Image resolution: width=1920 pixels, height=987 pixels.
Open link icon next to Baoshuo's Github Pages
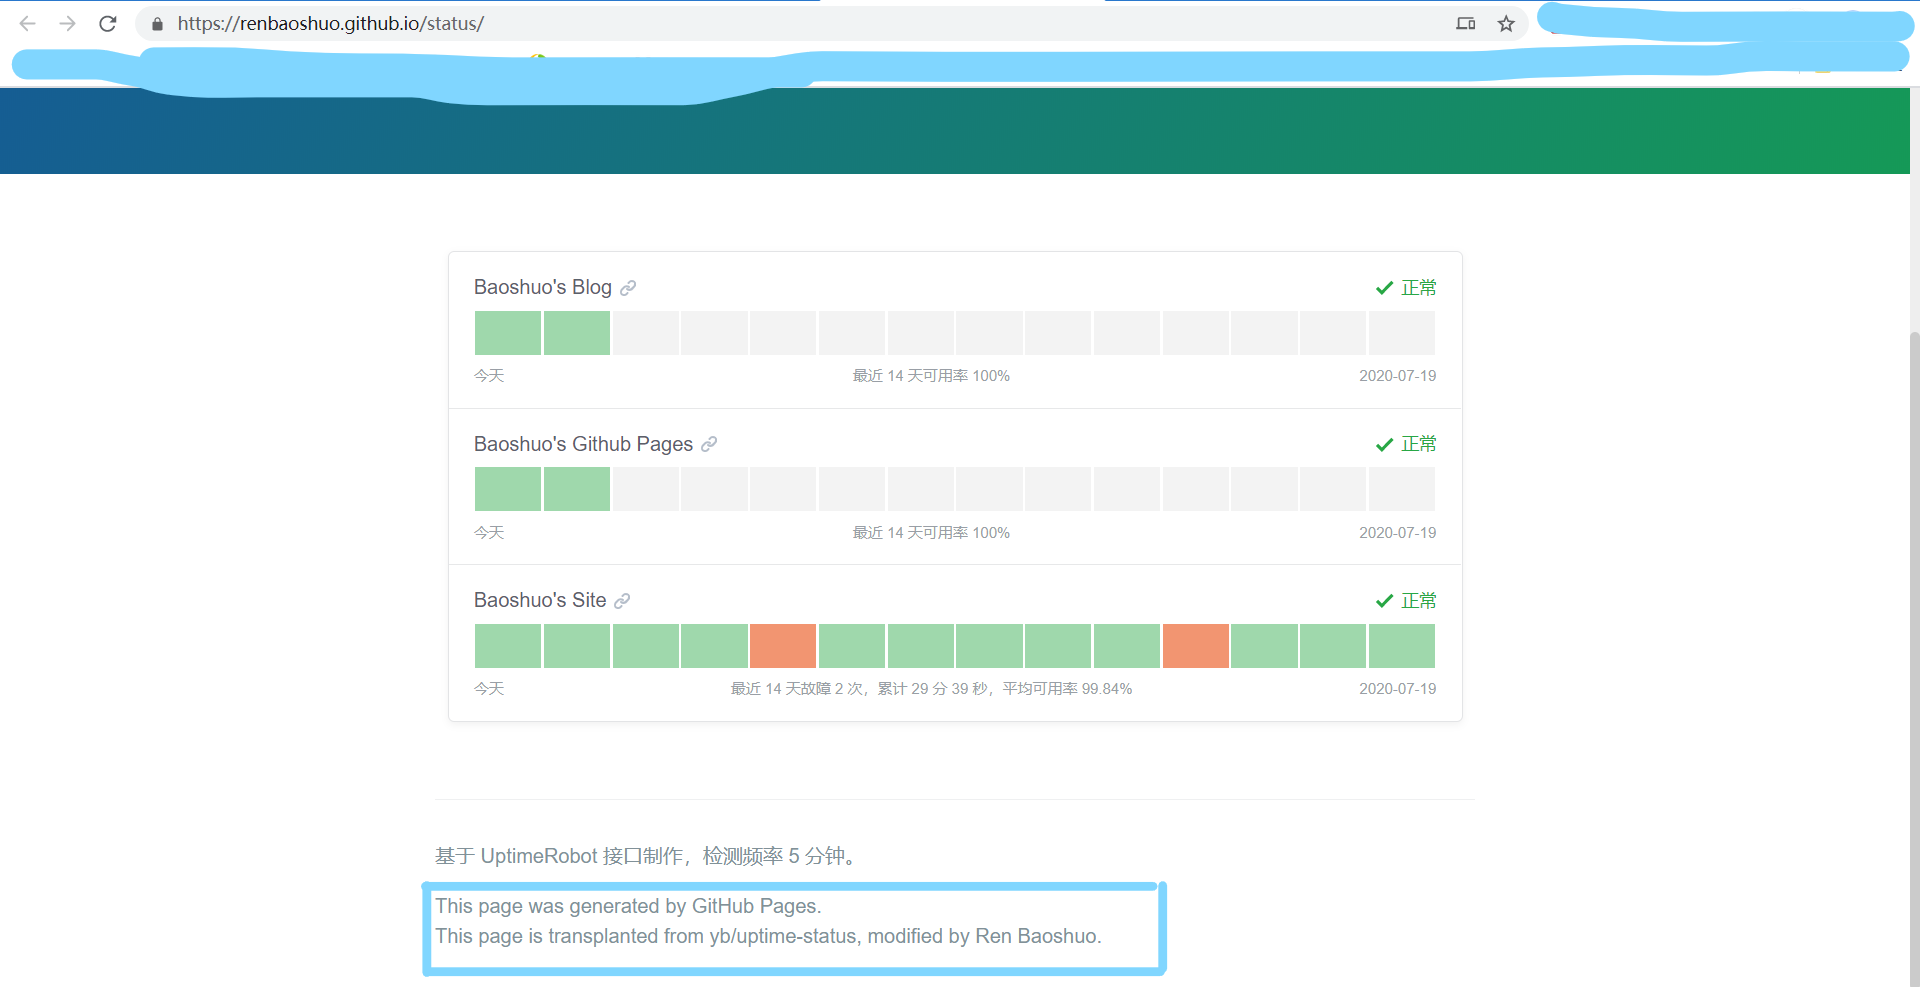[709, 444]
